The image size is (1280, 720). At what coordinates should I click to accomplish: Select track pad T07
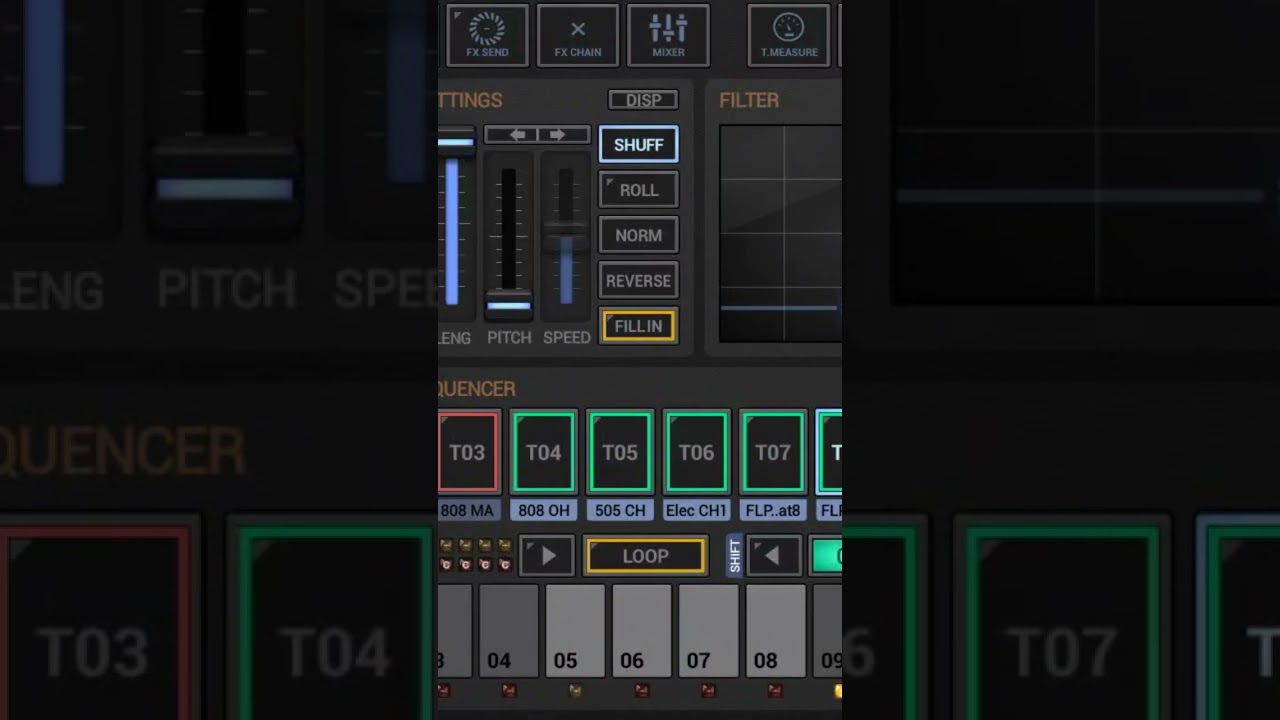pyautogui.click(x=773, y=452)
